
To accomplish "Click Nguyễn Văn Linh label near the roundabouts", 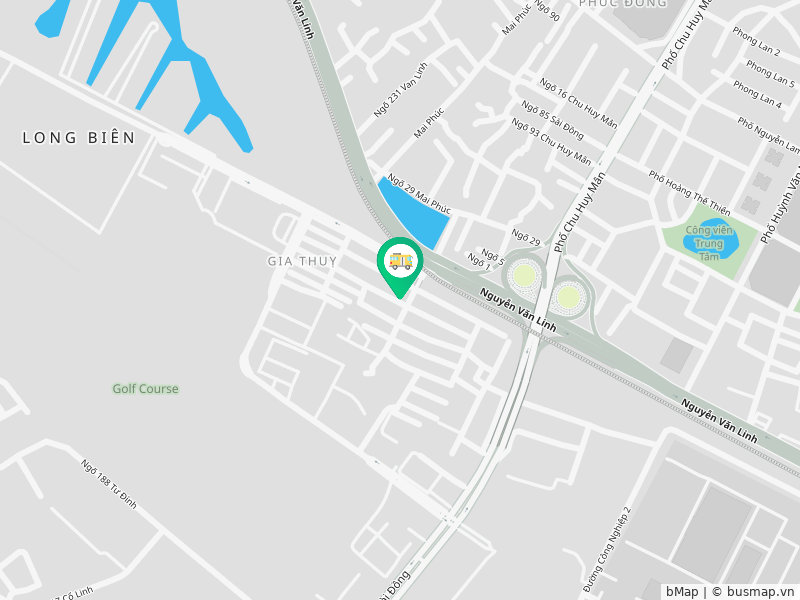I will click(x=518, y=310).
